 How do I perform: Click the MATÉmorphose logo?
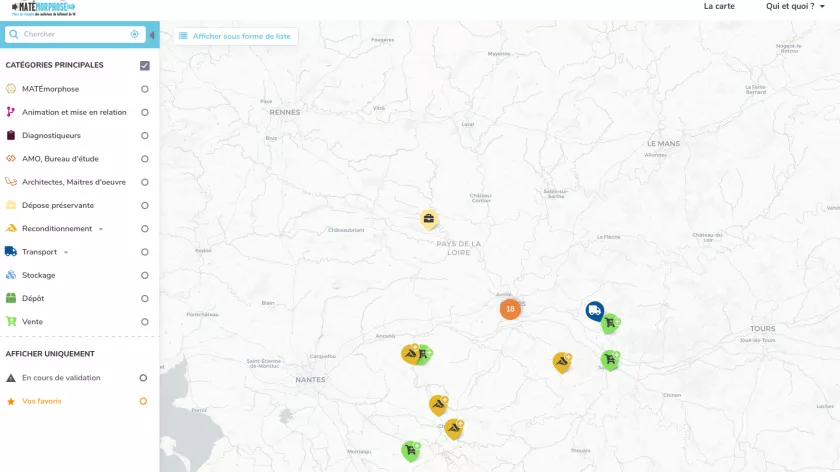tap(43, 8)
